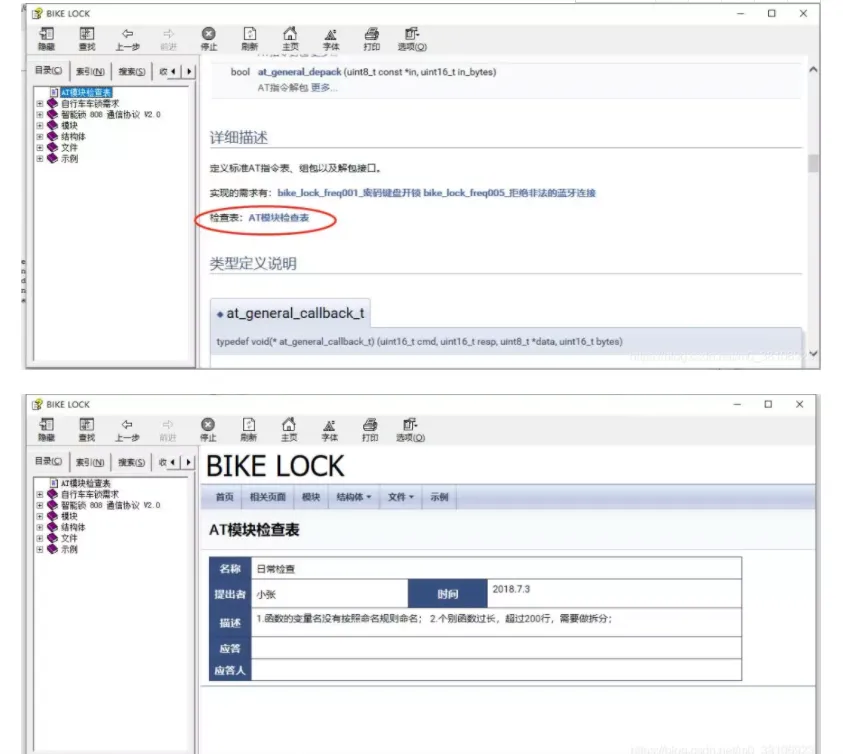Image resolution: width=843 pixels, height=754 pixels.
Task: Expand 自行车车锁需求 node in lower tree
Action: (40, 494)
